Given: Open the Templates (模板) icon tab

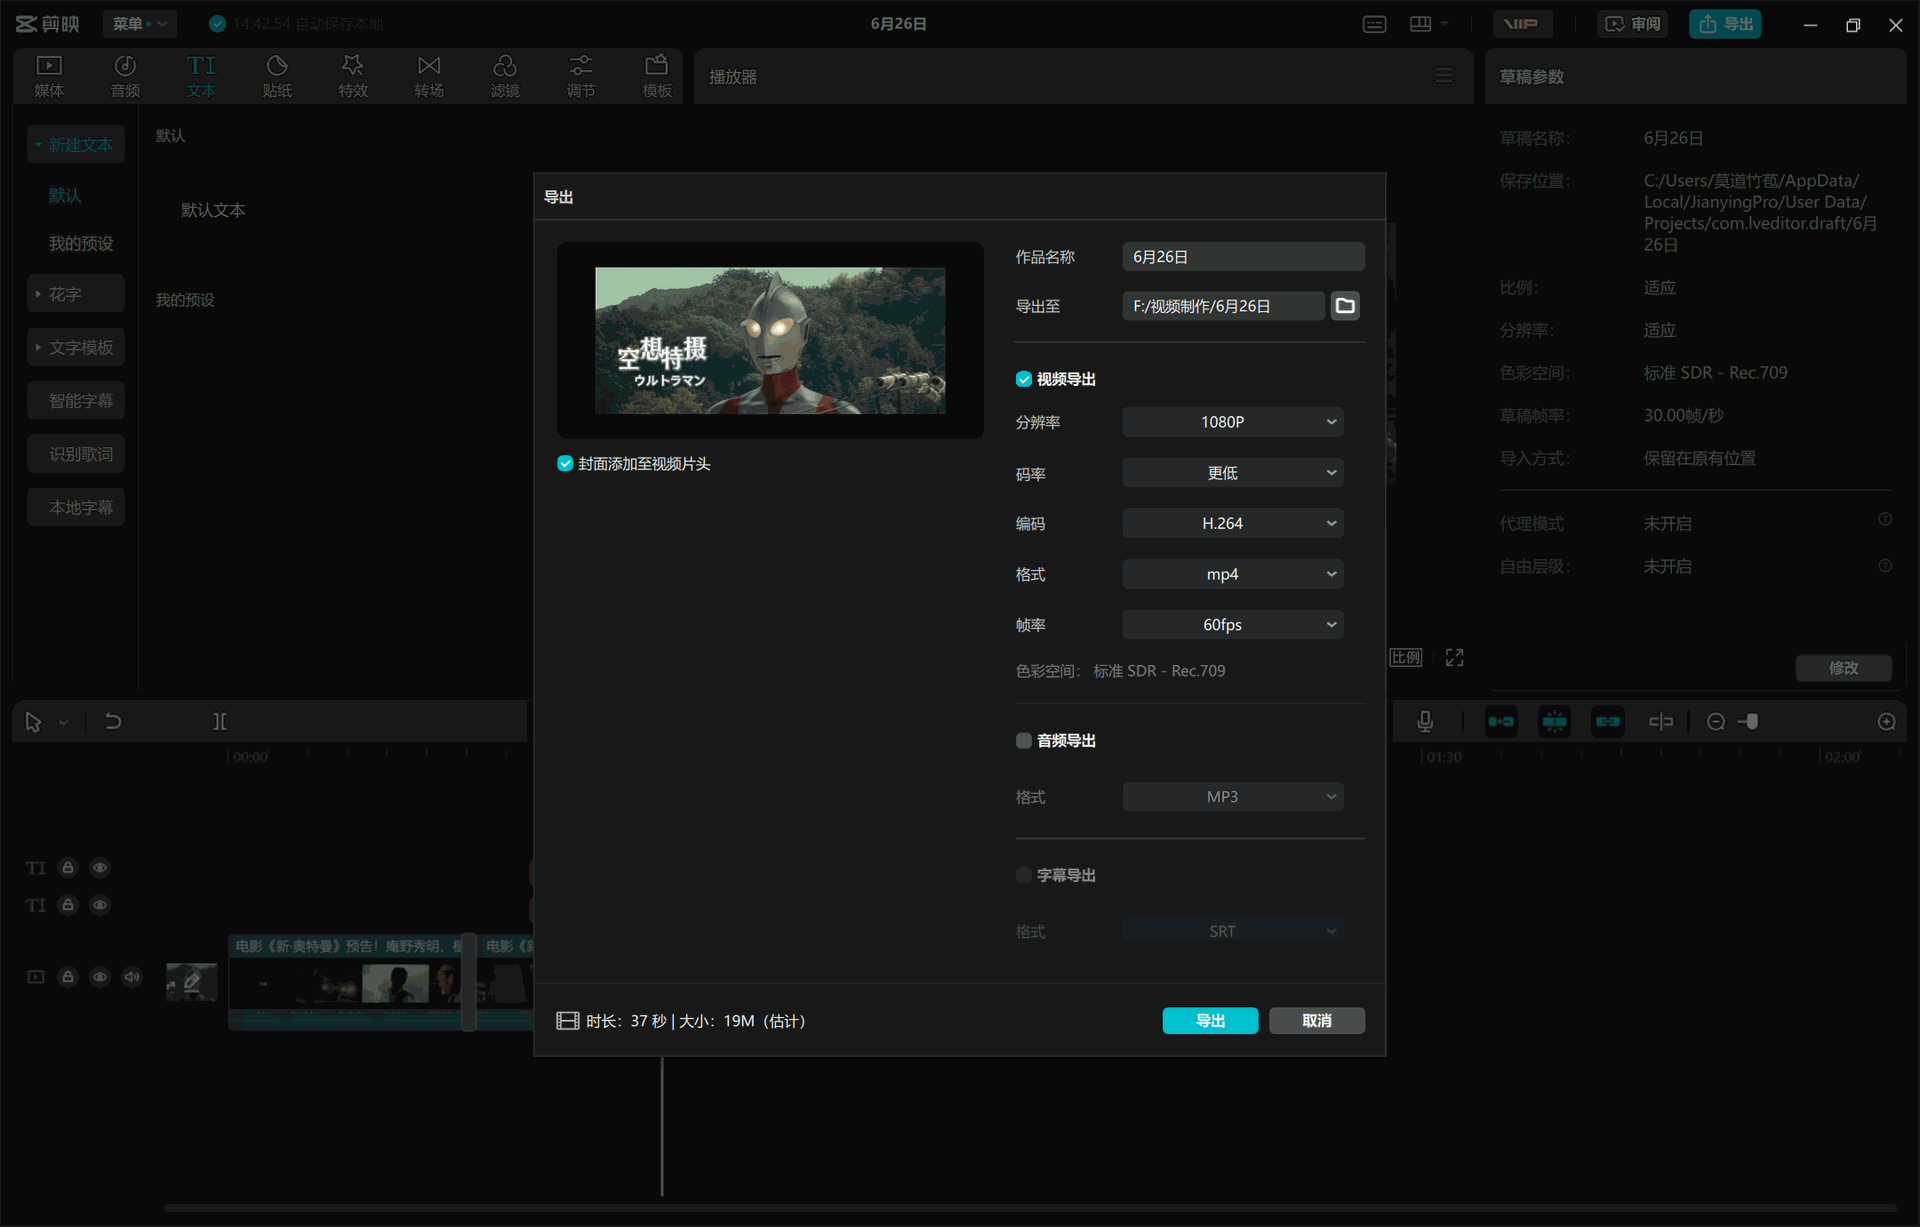Looking at the screenshot, I should point(657,76).
